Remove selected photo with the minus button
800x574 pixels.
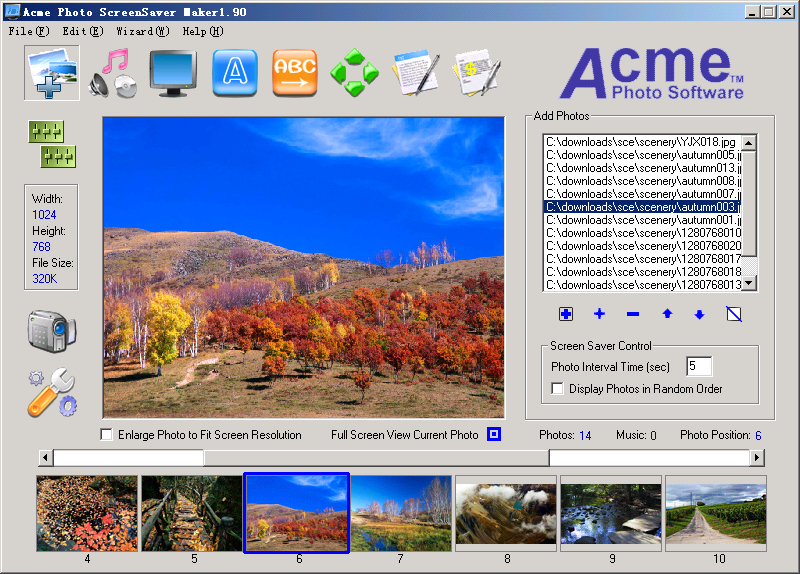click(633, 314)
